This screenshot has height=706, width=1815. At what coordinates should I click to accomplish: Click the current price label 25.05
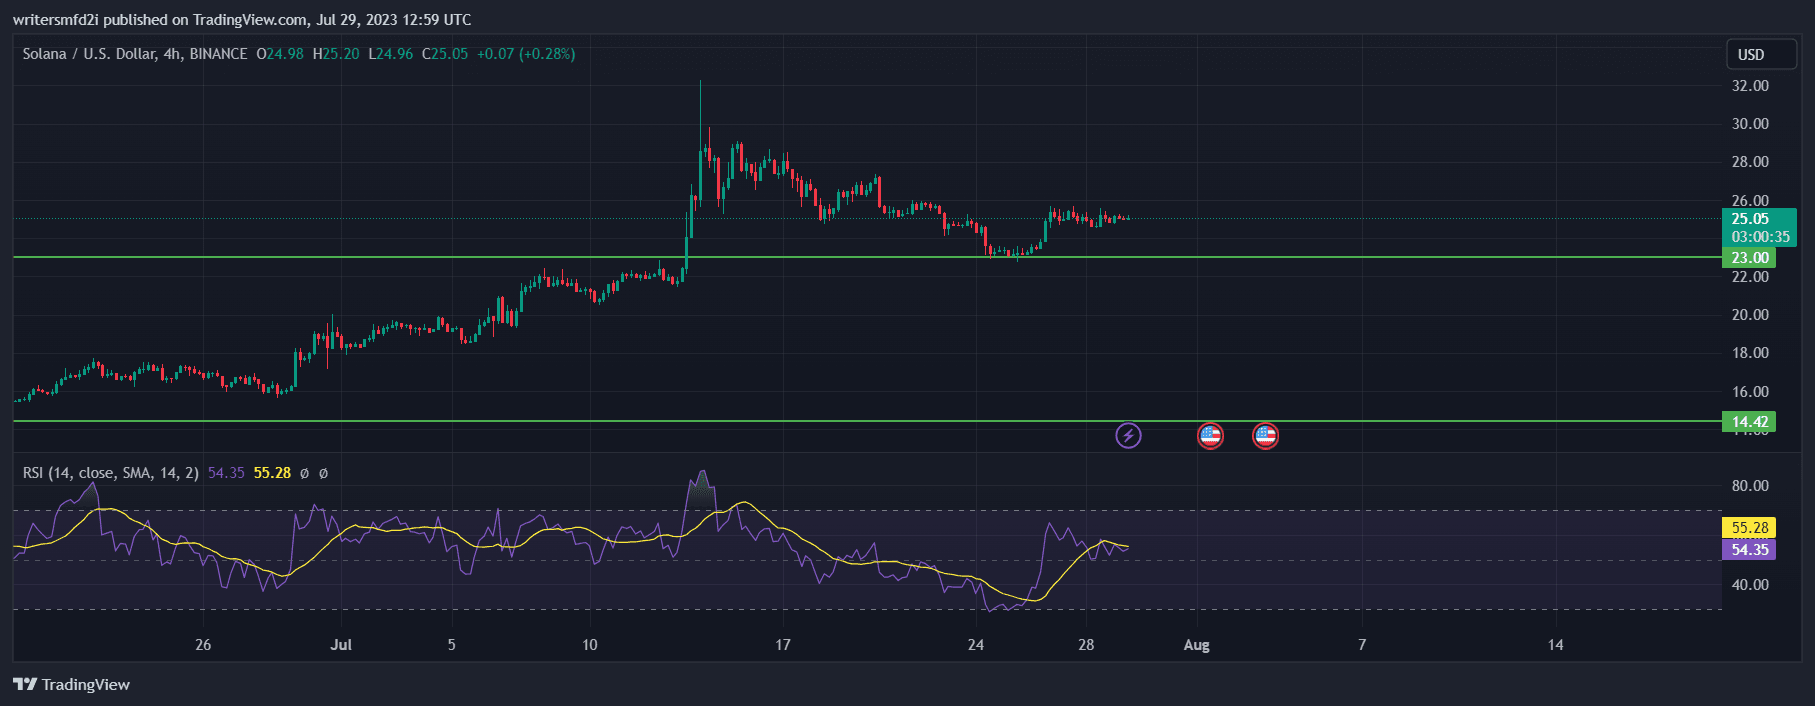[x=1750, y=219]
